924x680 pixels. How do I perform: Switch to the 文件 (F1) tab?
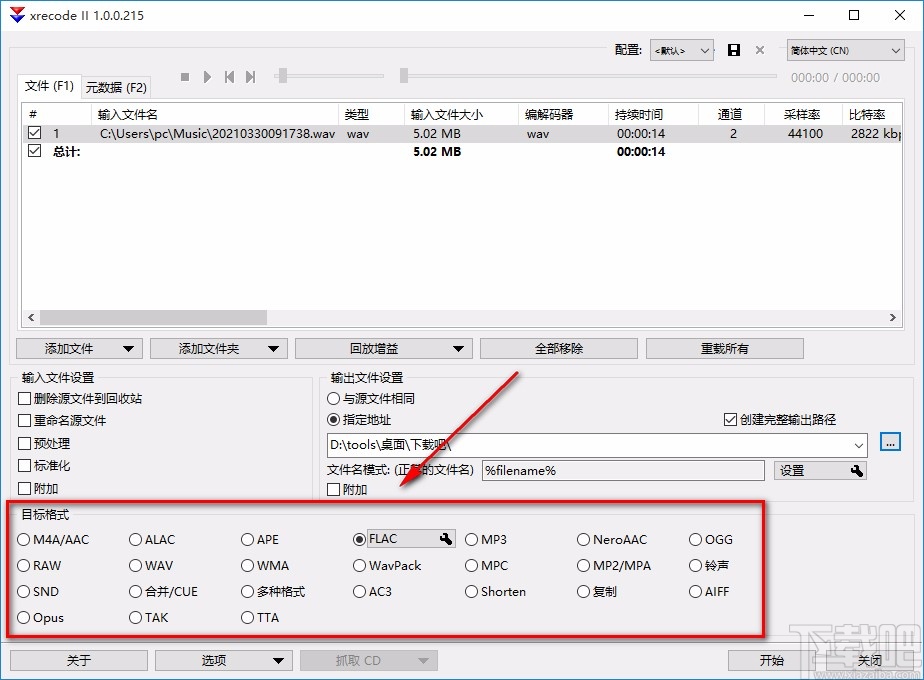coord(47,87)
